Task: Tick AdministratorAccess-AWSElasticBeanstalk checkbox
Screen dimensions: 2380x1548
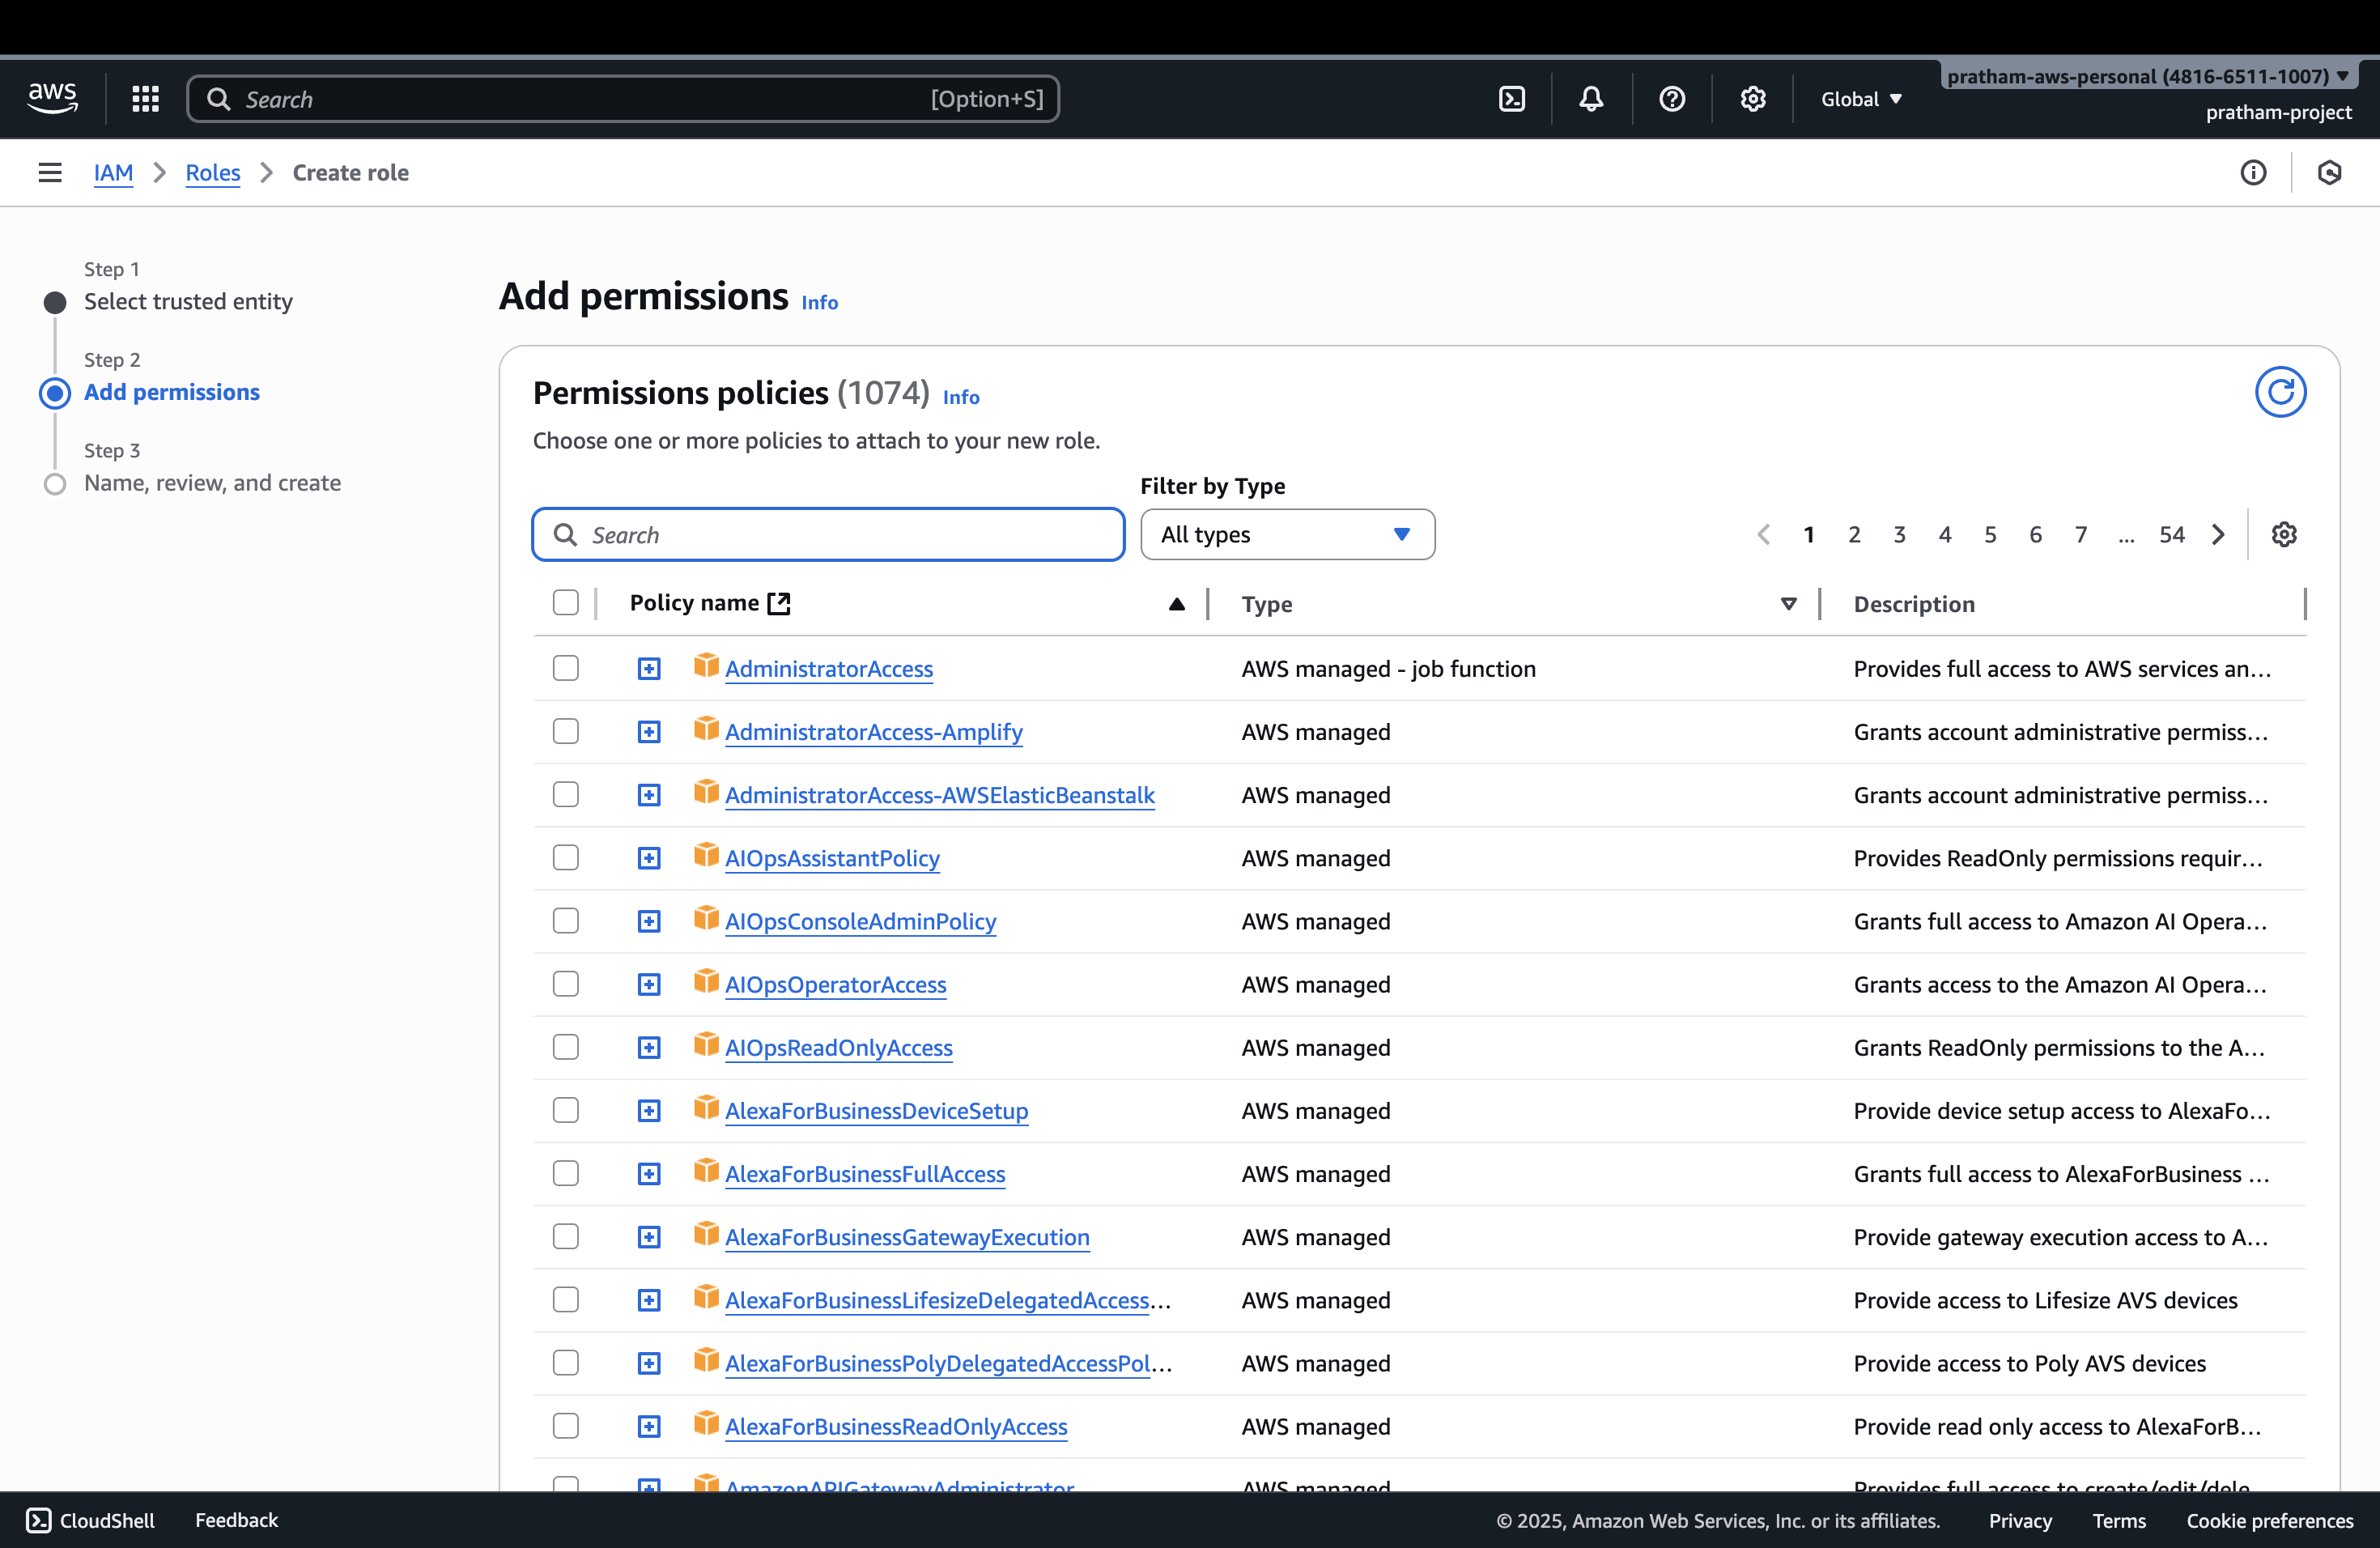Action: pos(566,794)
